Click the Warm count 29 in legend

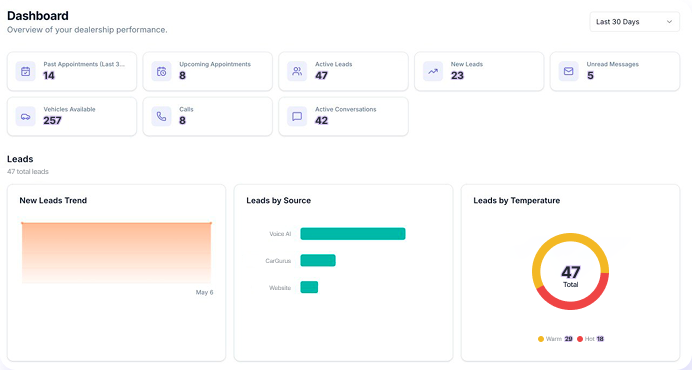(x=568, y=339)
